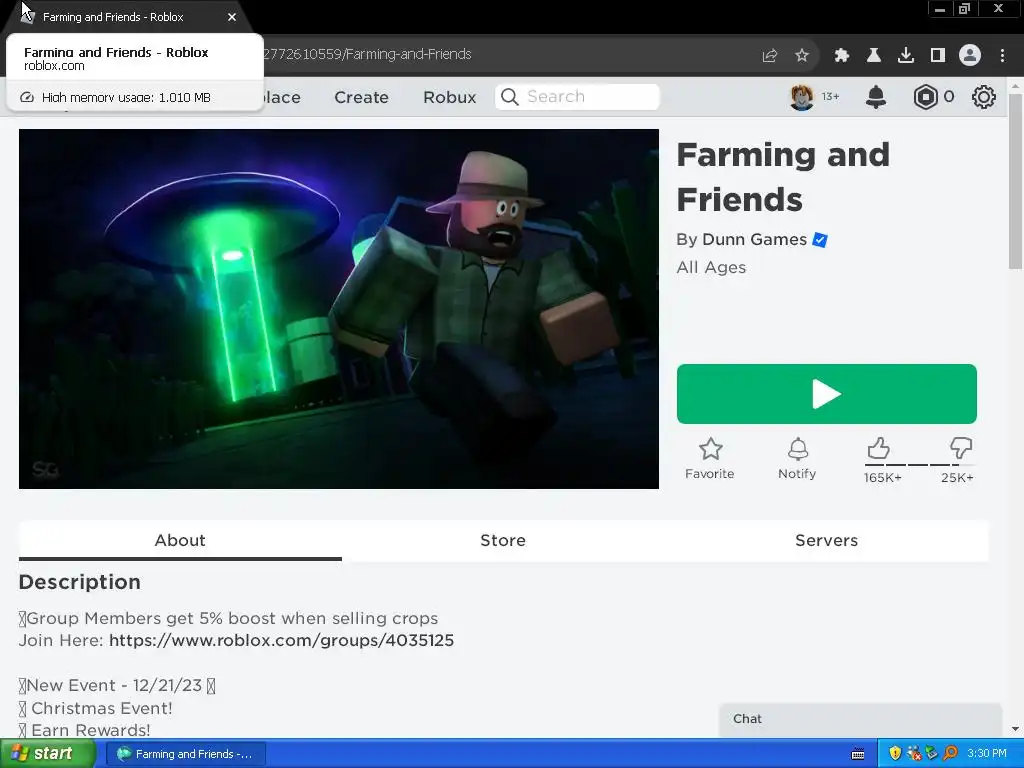Click the like ratio vote bar

pos(920,465)
